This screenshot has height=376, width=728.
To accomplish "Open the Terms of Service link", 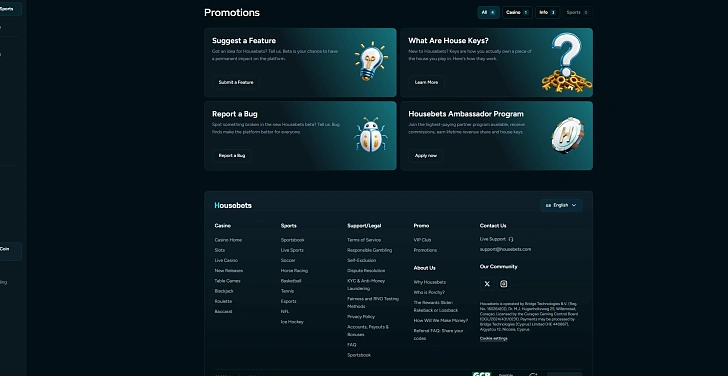I will pos(364,240).
